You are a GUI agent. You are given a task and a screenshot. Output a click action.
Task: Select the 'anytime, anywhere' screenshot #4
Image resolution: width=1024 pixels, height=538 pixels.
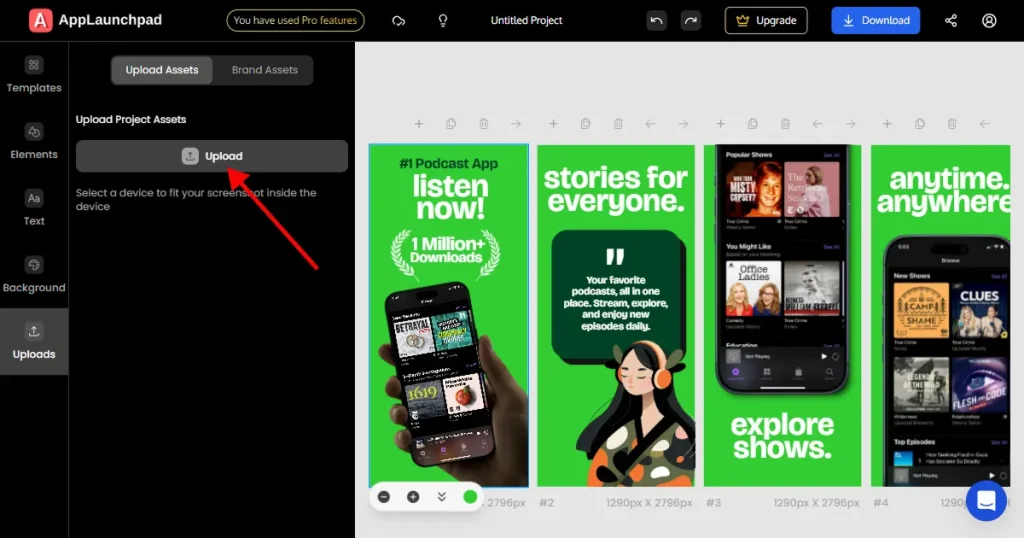pyautogui.click(x=940, y=315)
